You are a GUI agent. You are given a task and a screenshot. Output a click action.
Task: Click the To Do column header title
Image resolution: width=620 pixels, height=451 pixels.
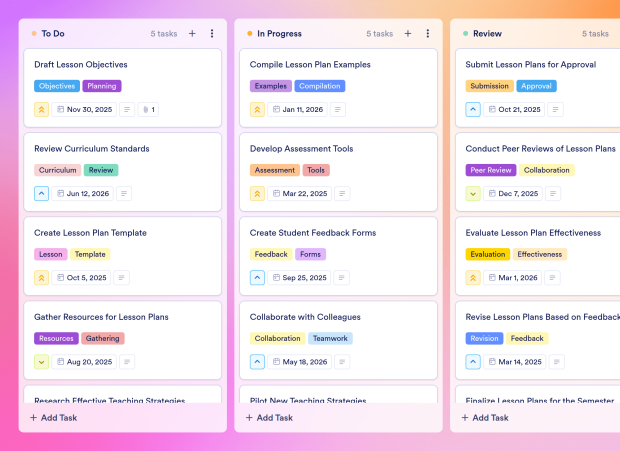pos(53,34)
